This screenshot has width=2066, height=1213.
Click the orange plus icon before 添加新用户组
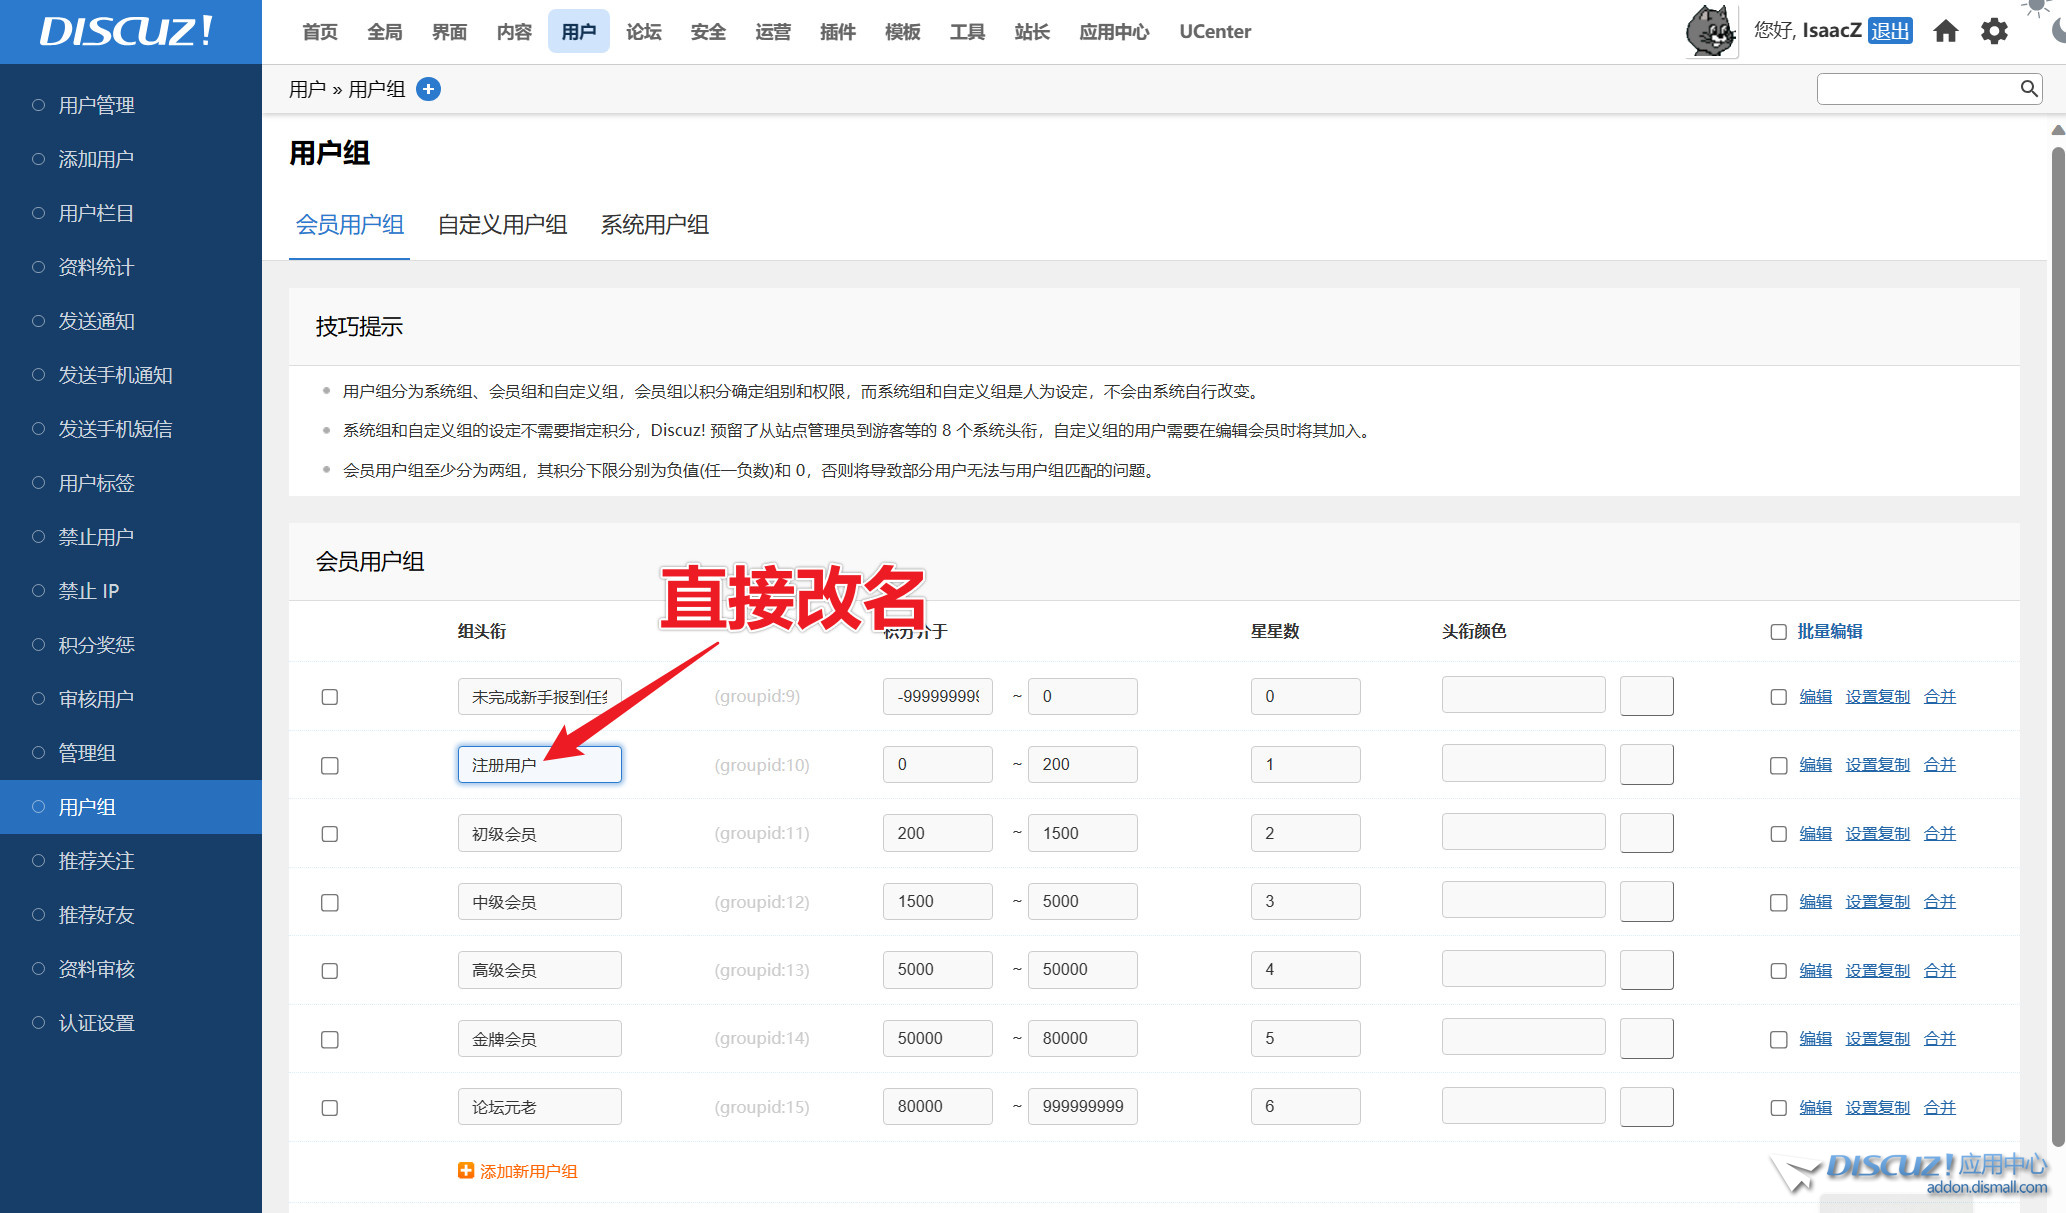[x=465, y=1170]
